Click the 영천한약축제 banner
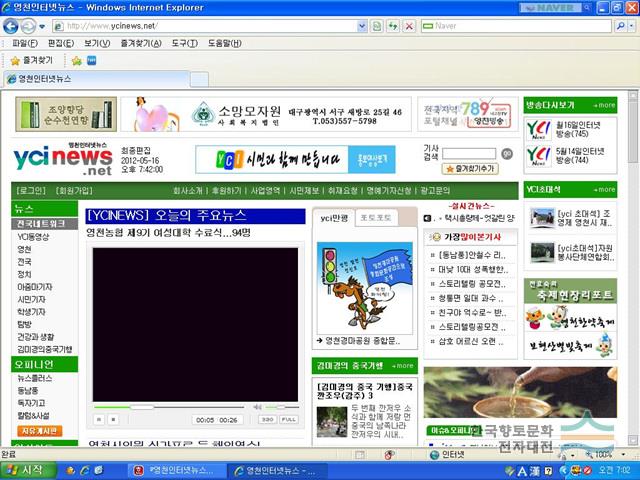Screen dimensions: 640x480 click(x=570, y=318)
